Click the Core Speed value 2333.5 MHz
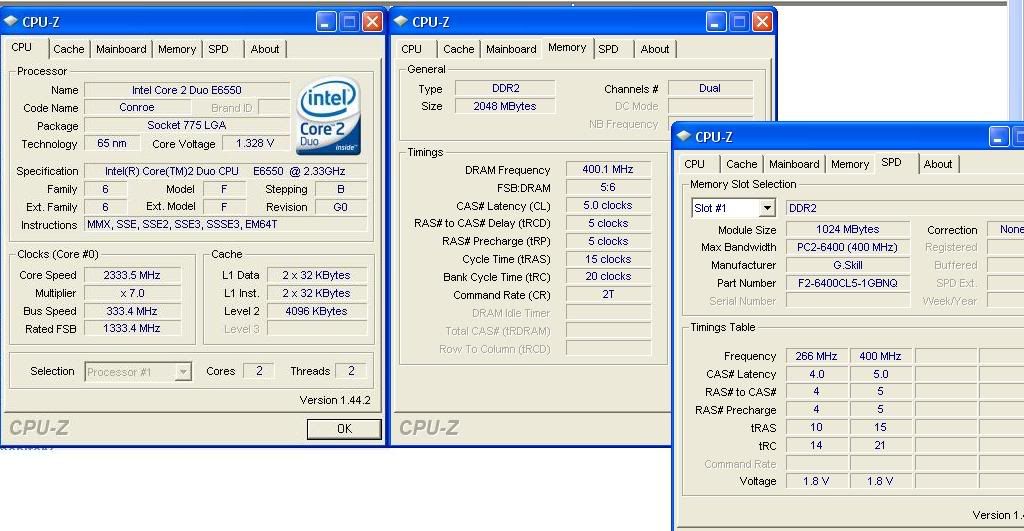 [132, 276]
